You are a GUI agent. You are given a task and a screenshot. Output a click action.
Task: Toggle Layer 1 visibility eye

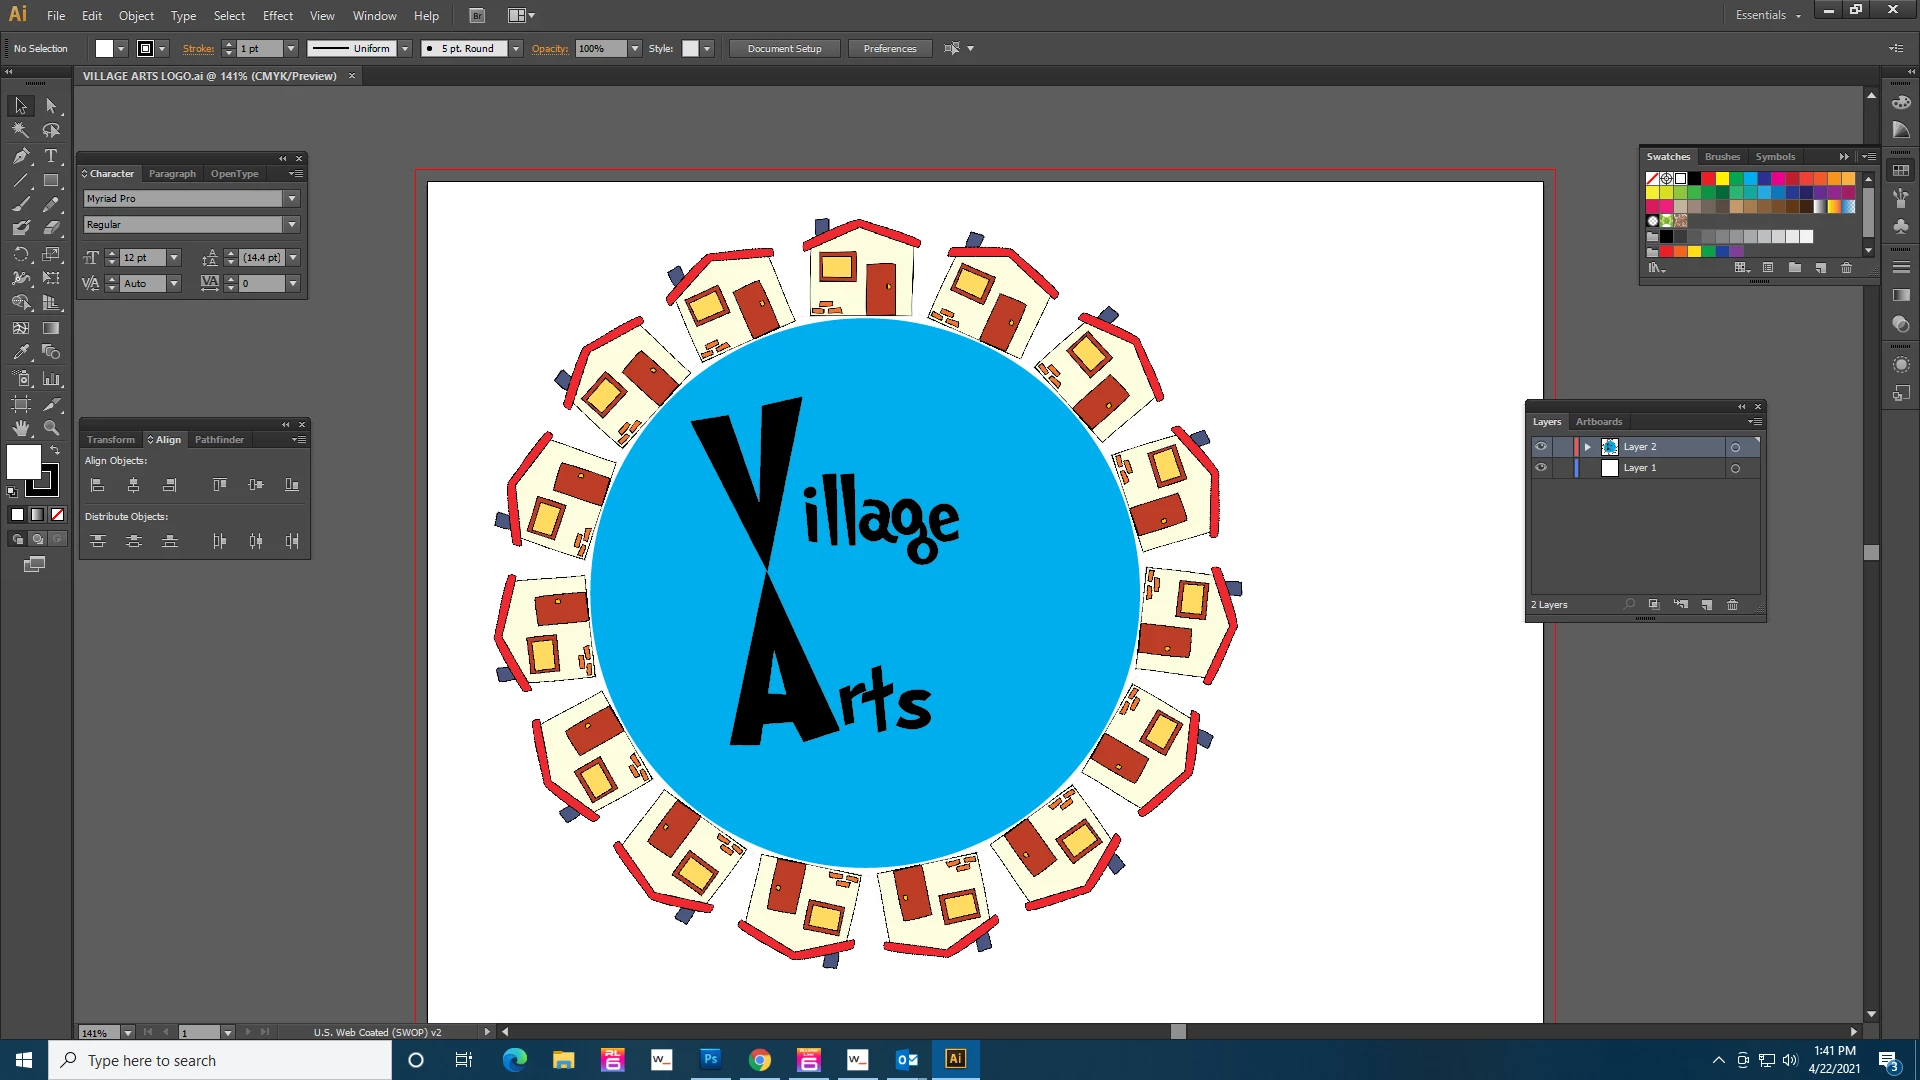click(x=1541, y=468)
